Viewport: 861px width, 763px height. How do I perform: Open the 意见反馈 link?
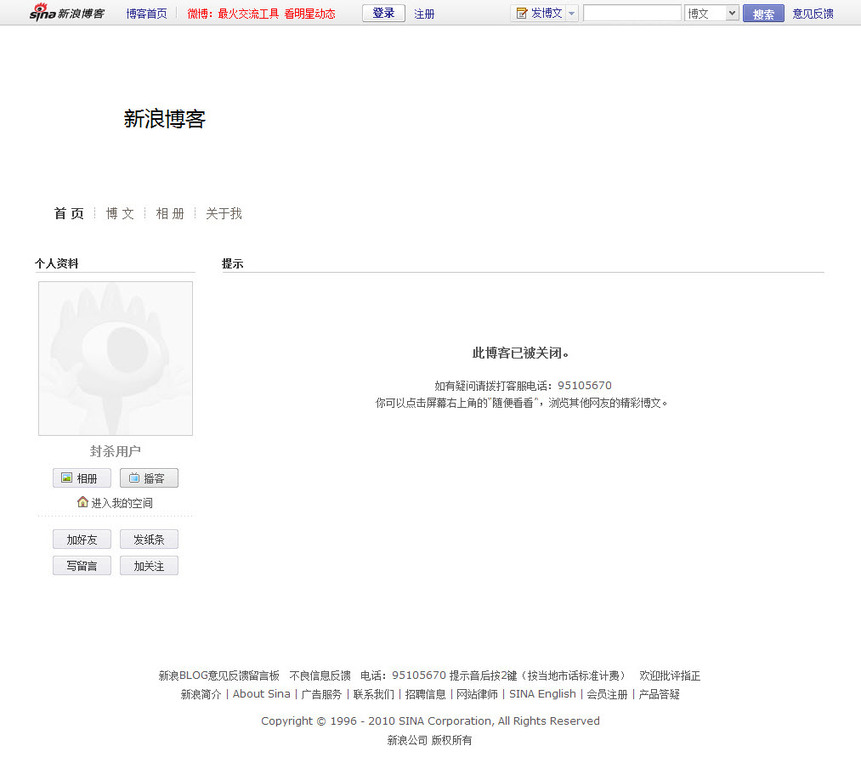(x=813, y=14)
